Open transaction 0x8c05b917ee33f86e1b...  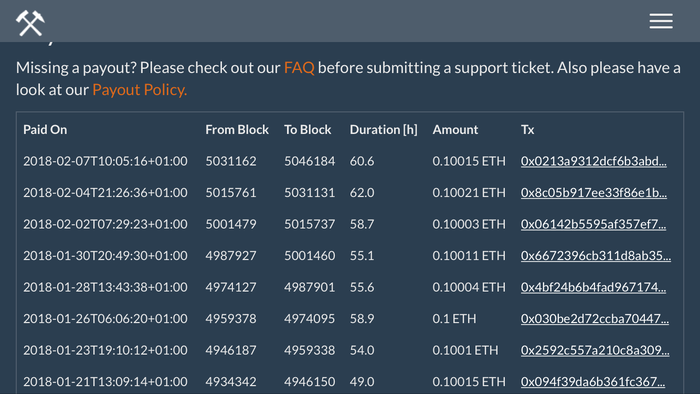coord(593,192)
